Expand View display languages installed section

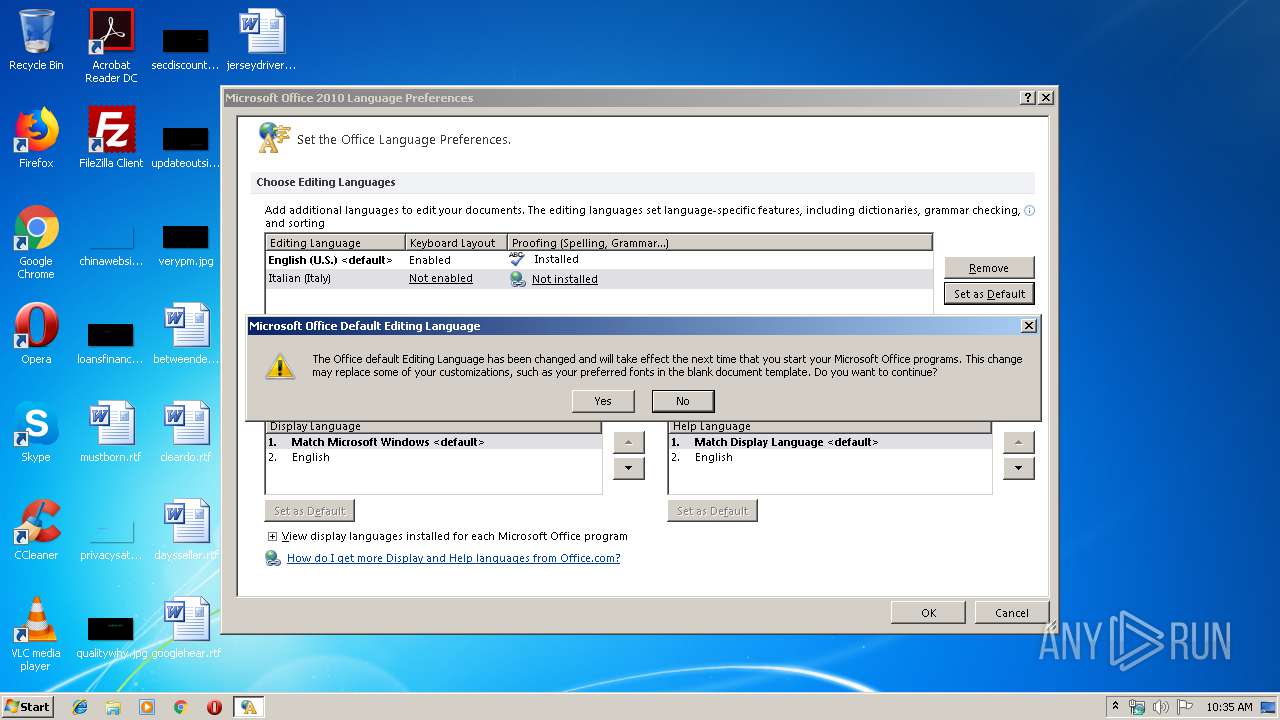272,537
